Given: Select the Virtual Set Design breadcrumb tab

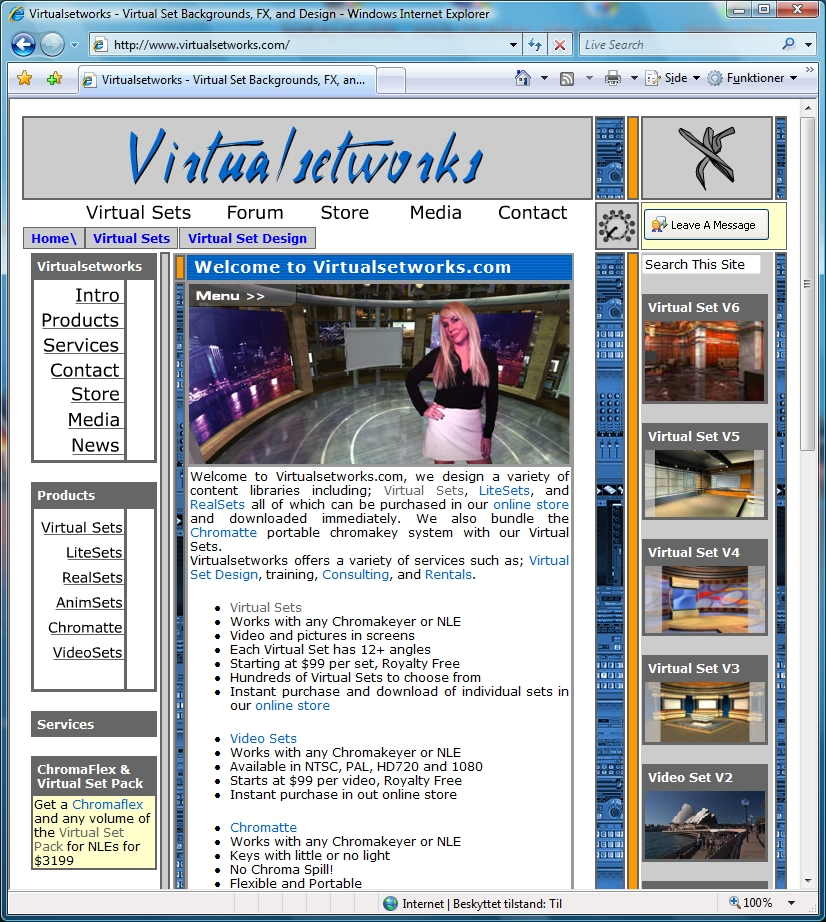Looking at the screenshot, I should (x=248, y=239).
